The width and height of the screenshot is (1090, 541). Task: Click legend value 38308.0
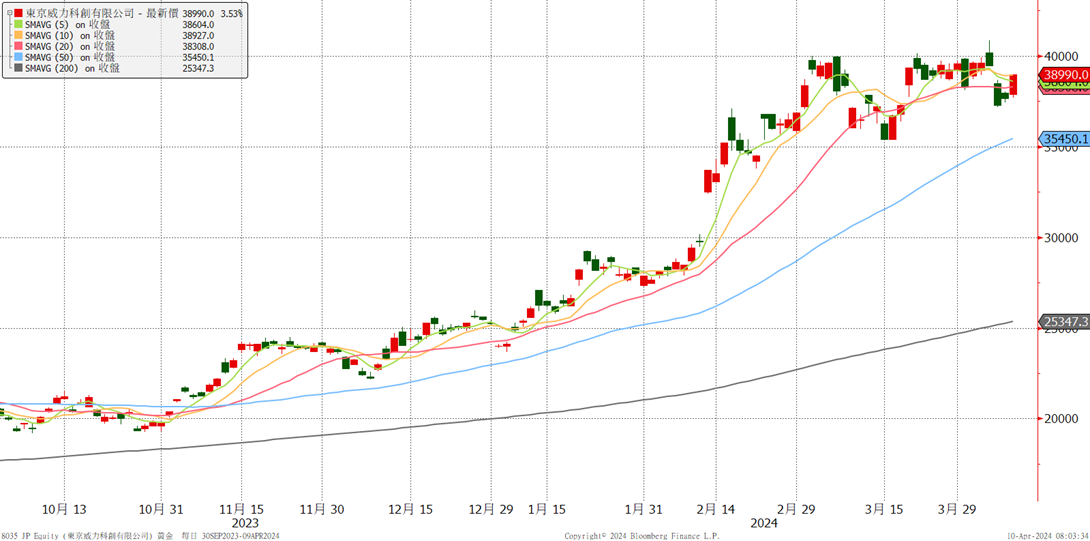pyautogui.click(x=198, y=47)
